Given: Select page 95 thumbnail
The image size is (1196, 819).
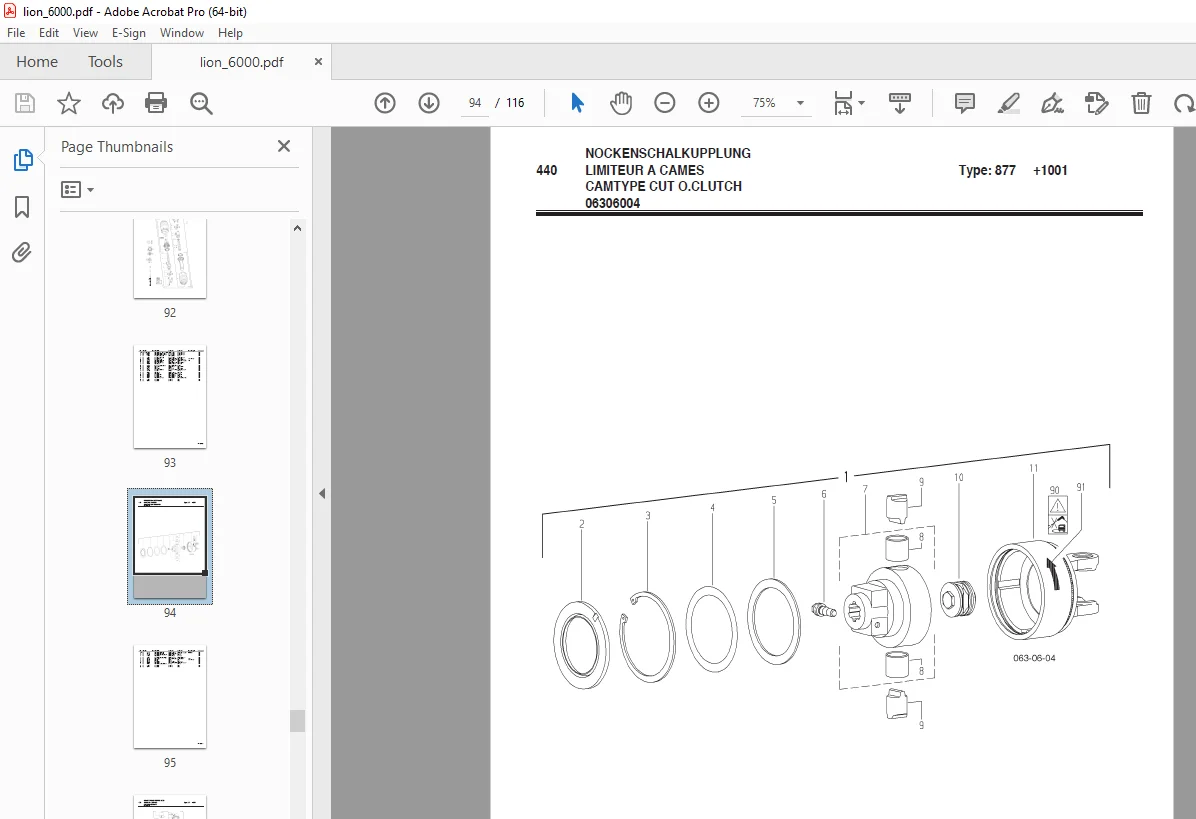Looking at the screenshot, I should (170, 697).
